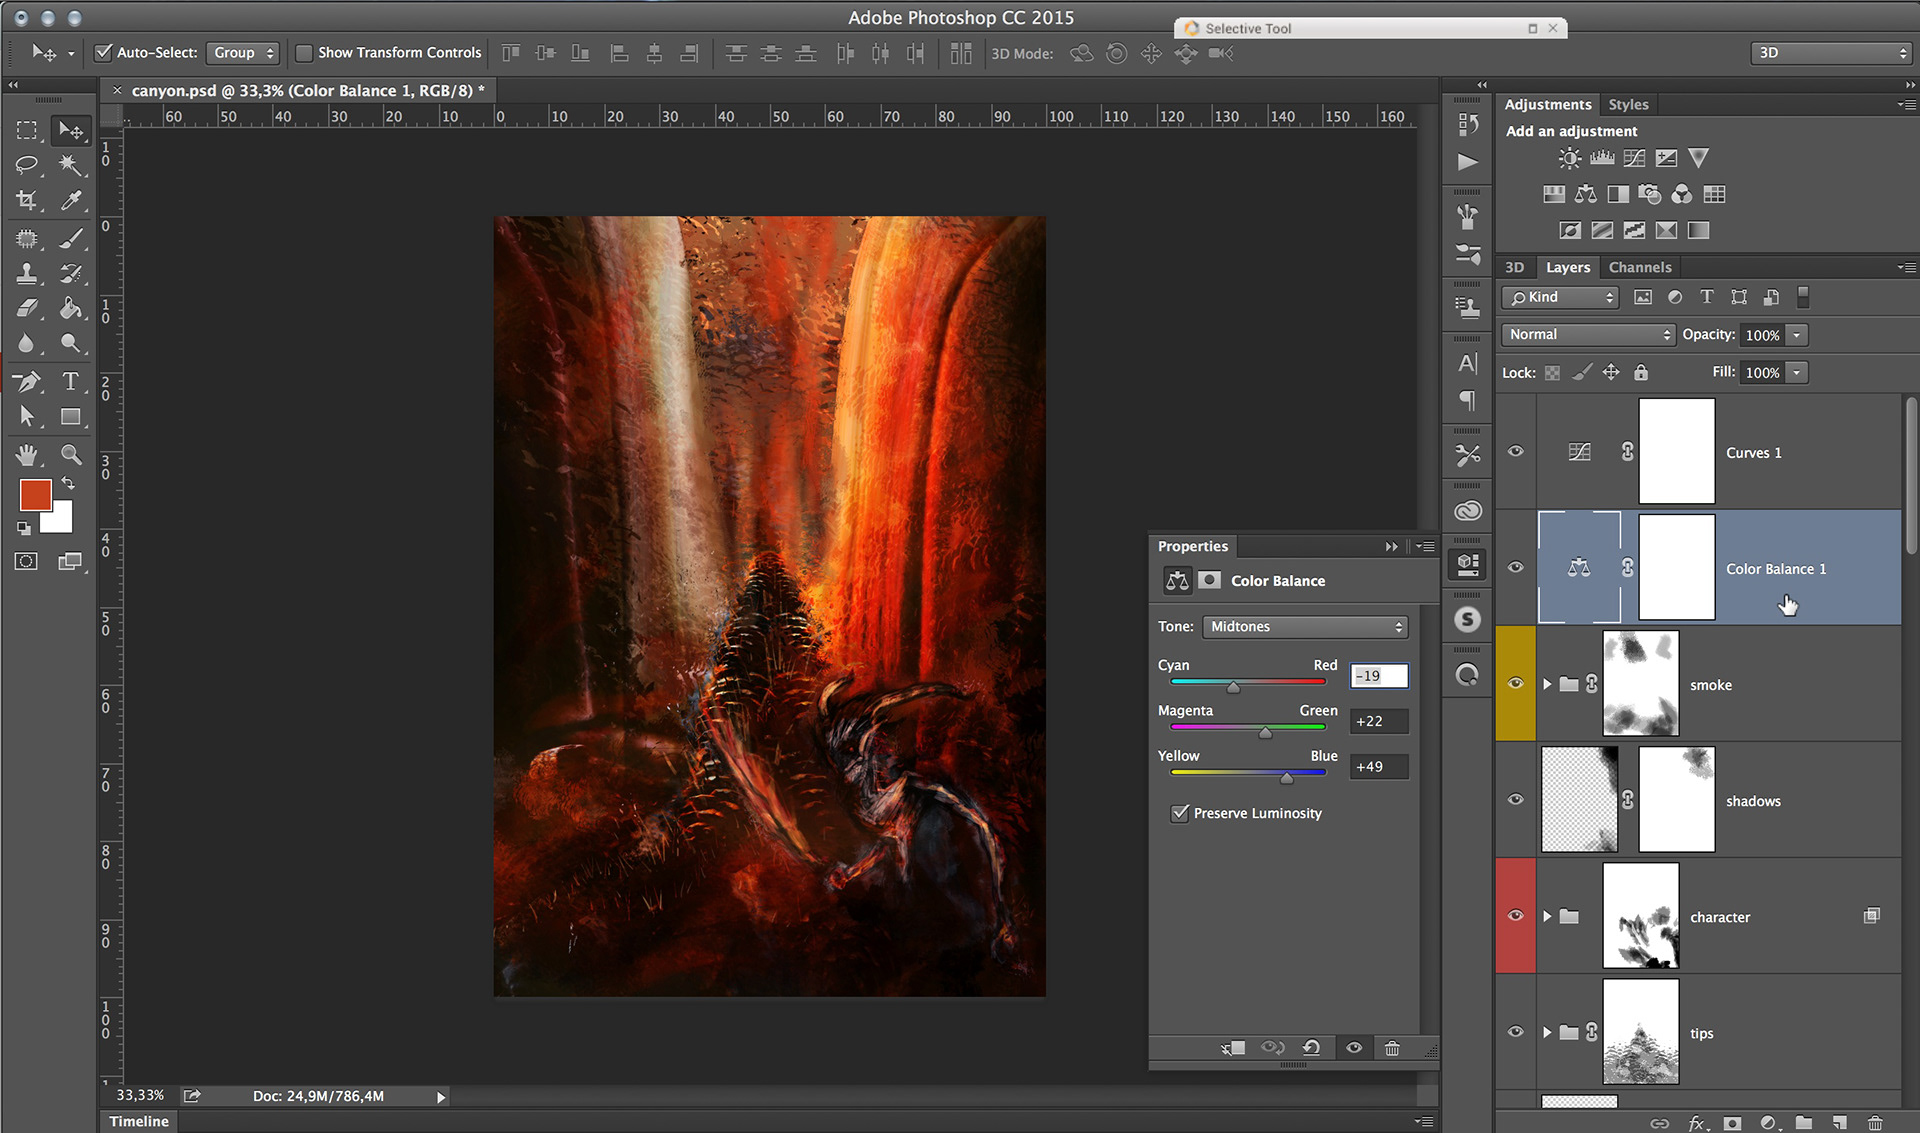
Task: Expand the tips group
Action: (1547, 1032)
